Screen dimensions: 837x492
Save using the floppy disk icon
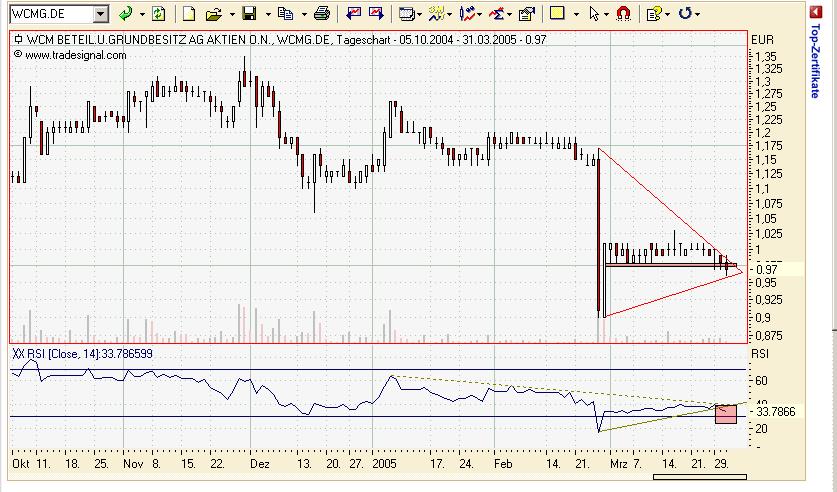tap(249, 13)
